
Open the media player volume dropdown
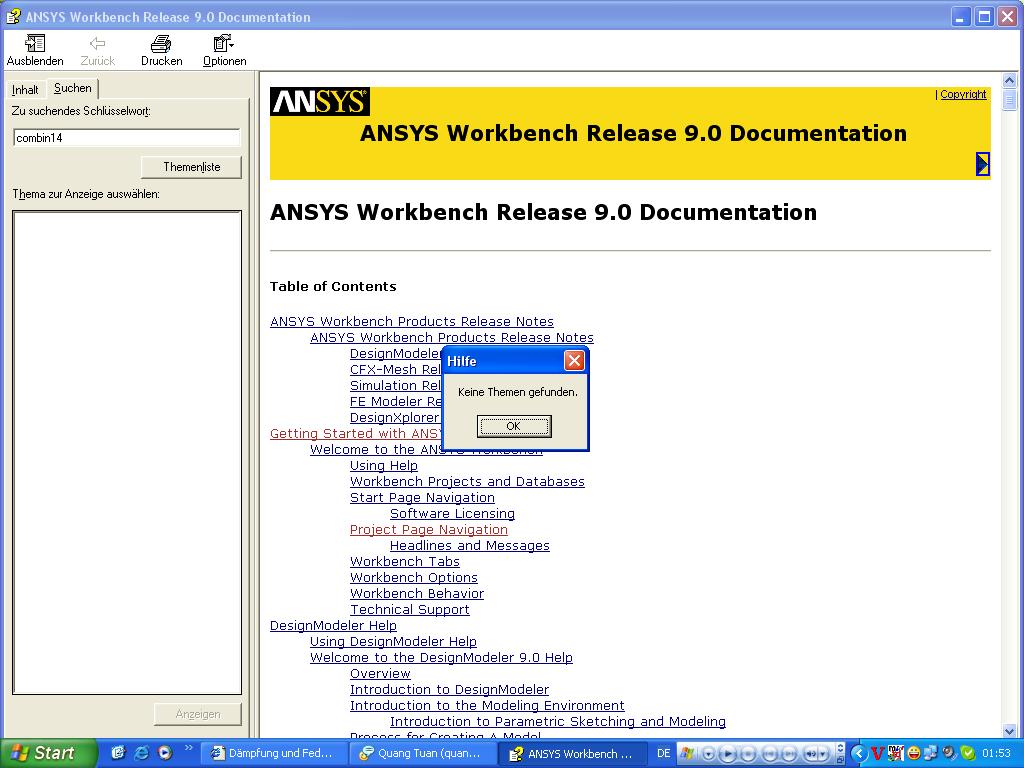[x=823, y=754]
